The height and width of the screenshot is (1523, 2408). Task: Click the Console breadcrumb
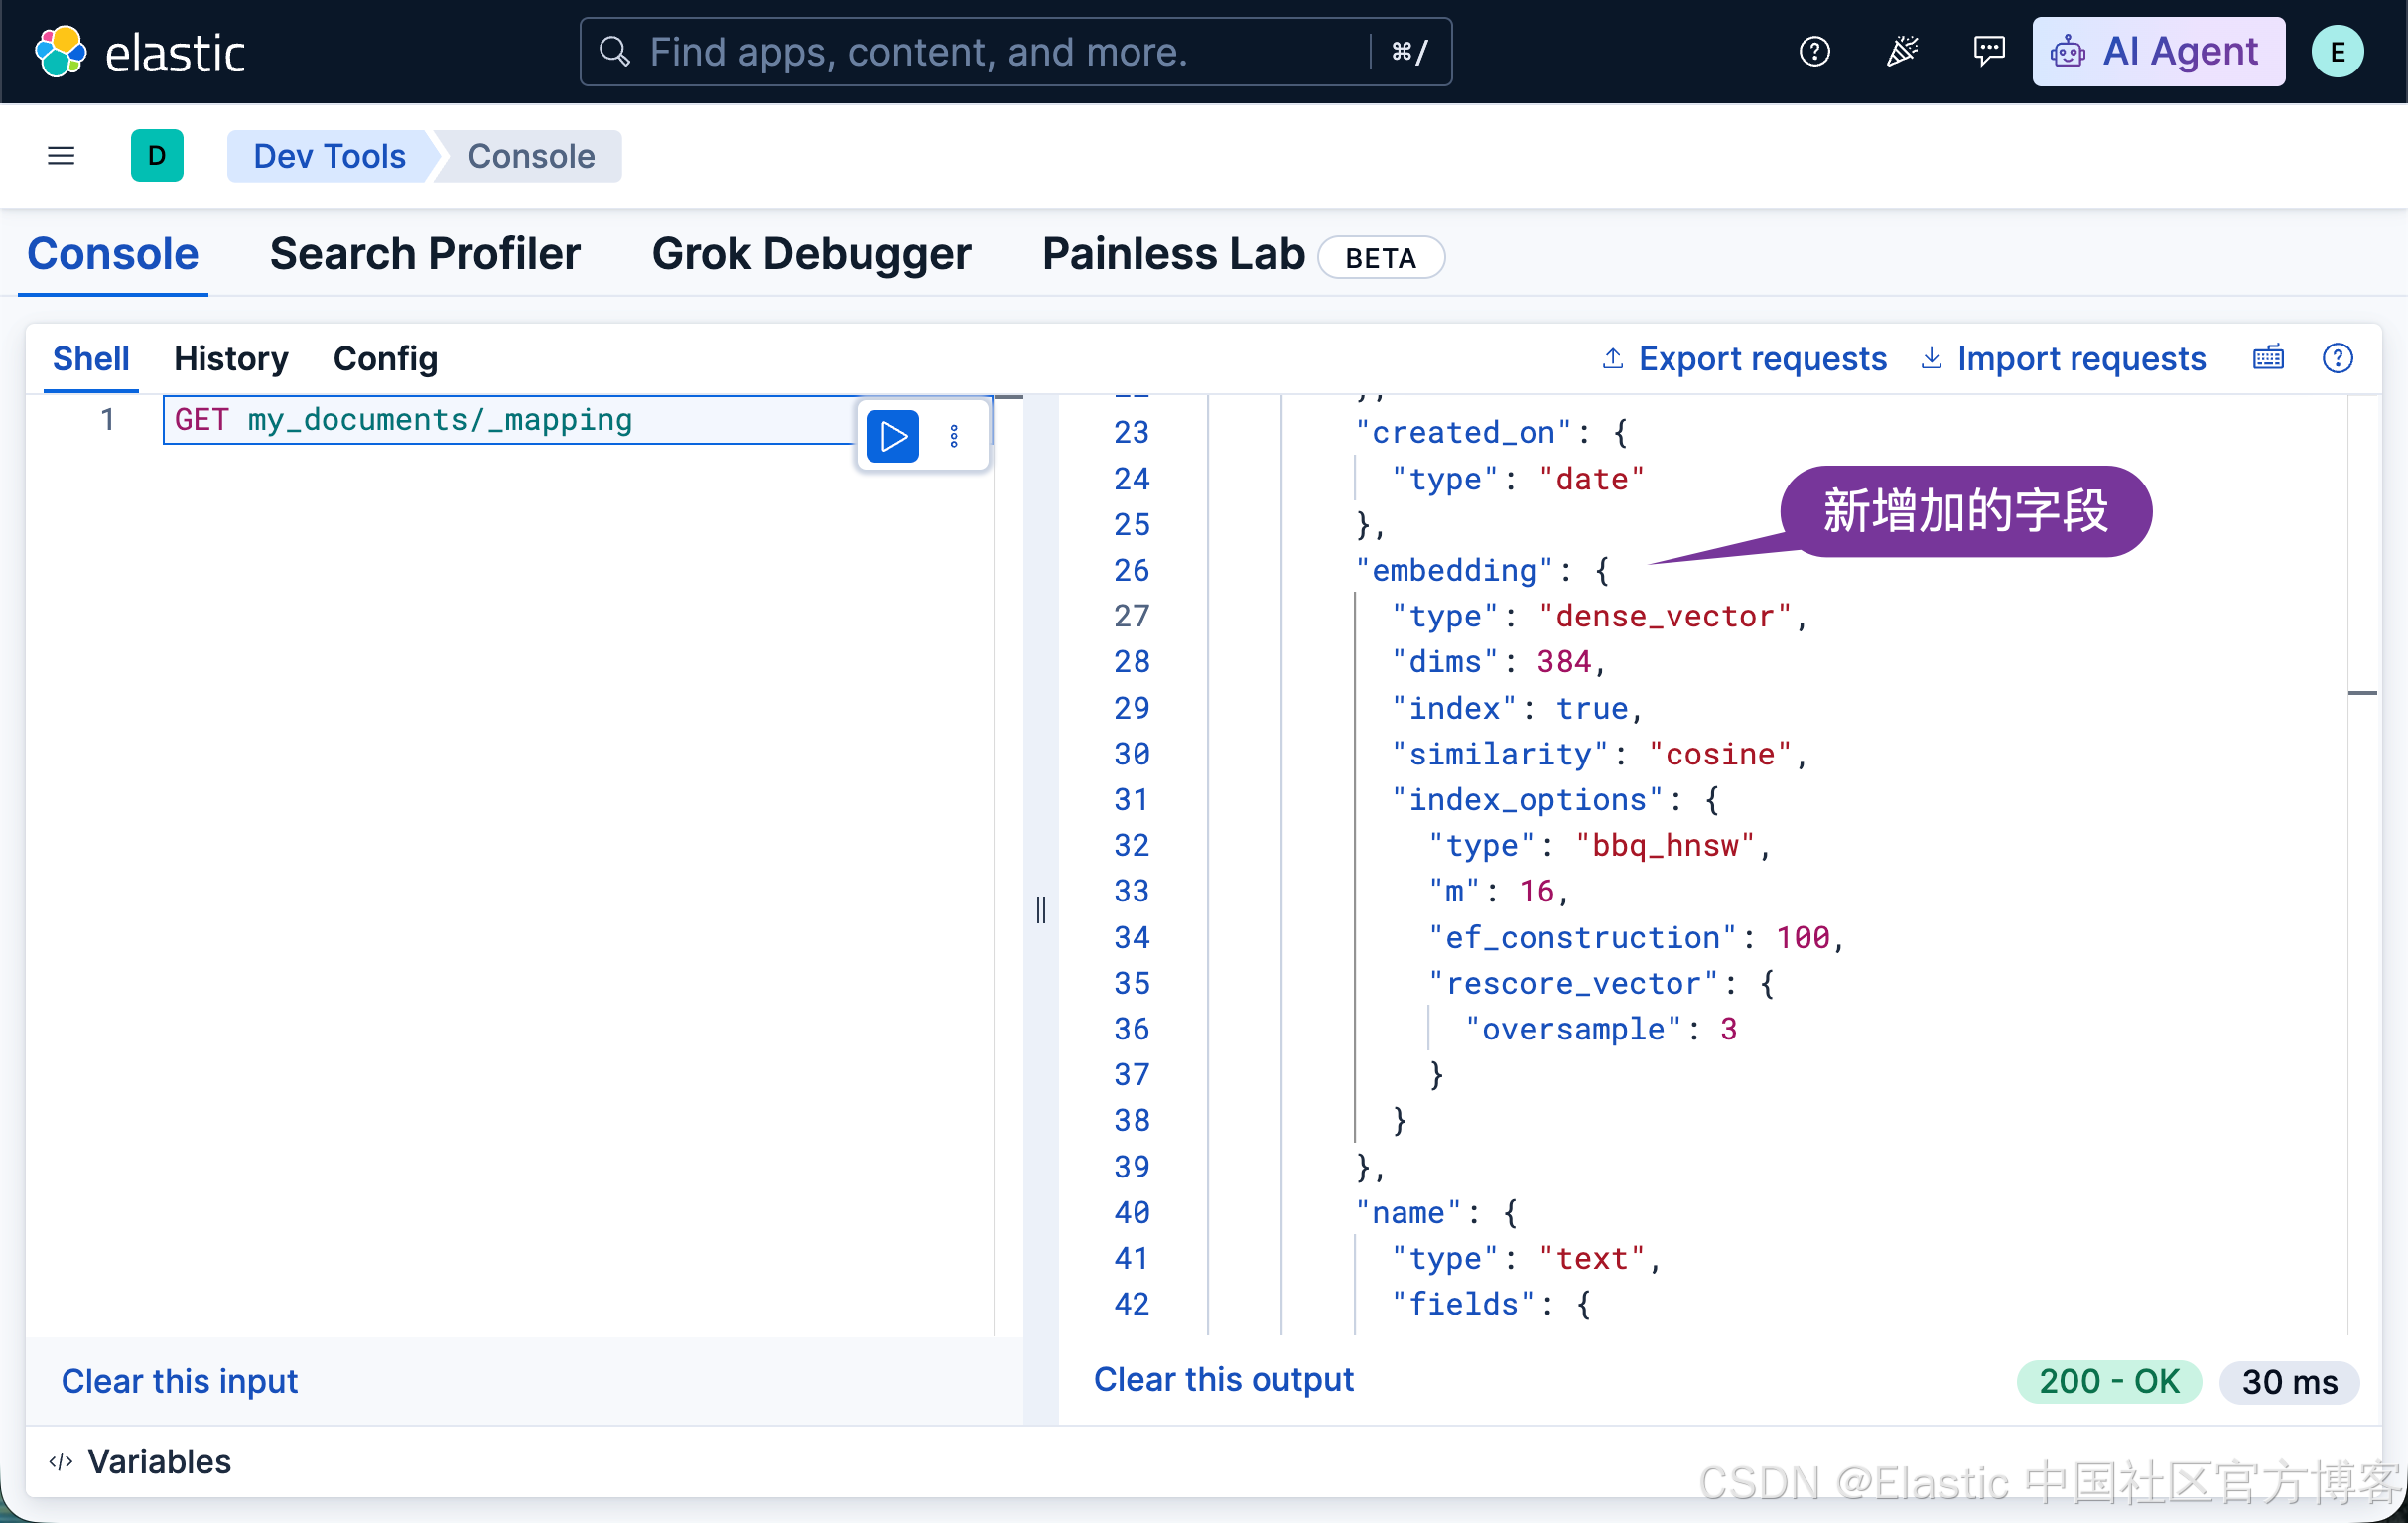[x=531, y=156]
